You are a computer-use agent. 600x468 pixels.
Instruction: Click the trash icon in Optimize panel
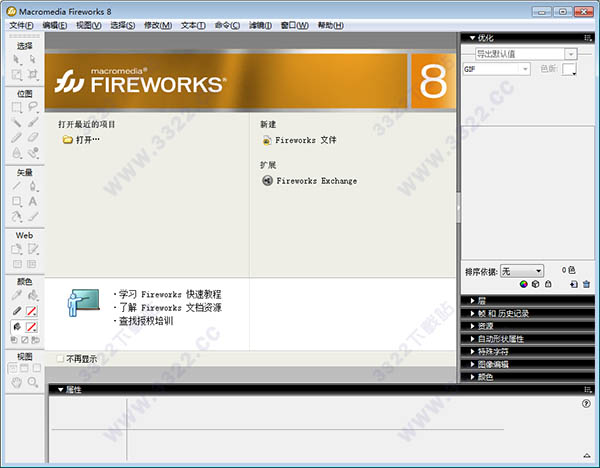click(586, 284)
